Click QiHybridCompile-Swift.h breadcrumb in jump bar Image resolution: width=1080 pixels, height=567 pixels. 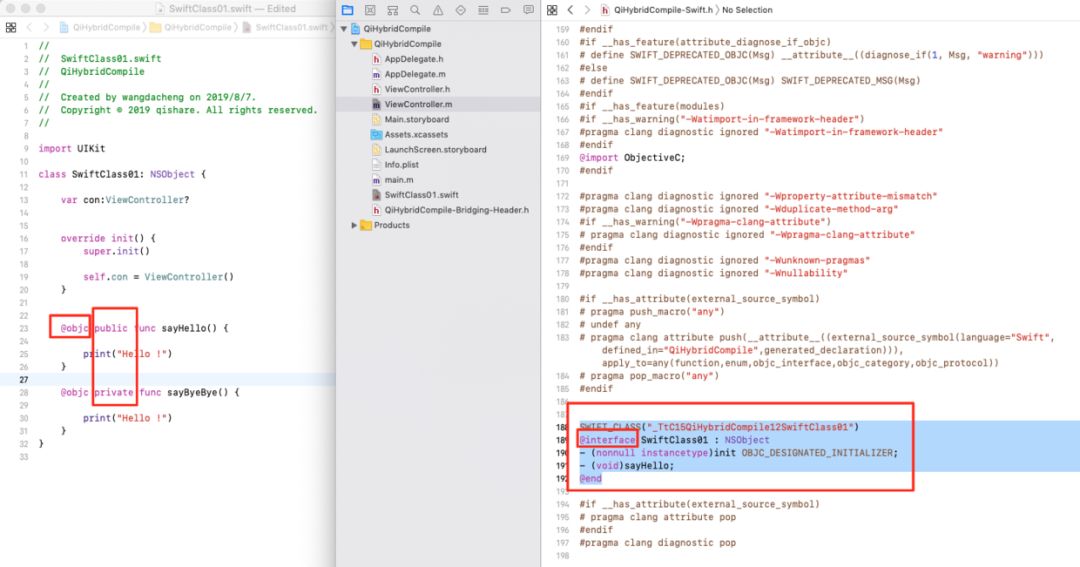[663, 10]
